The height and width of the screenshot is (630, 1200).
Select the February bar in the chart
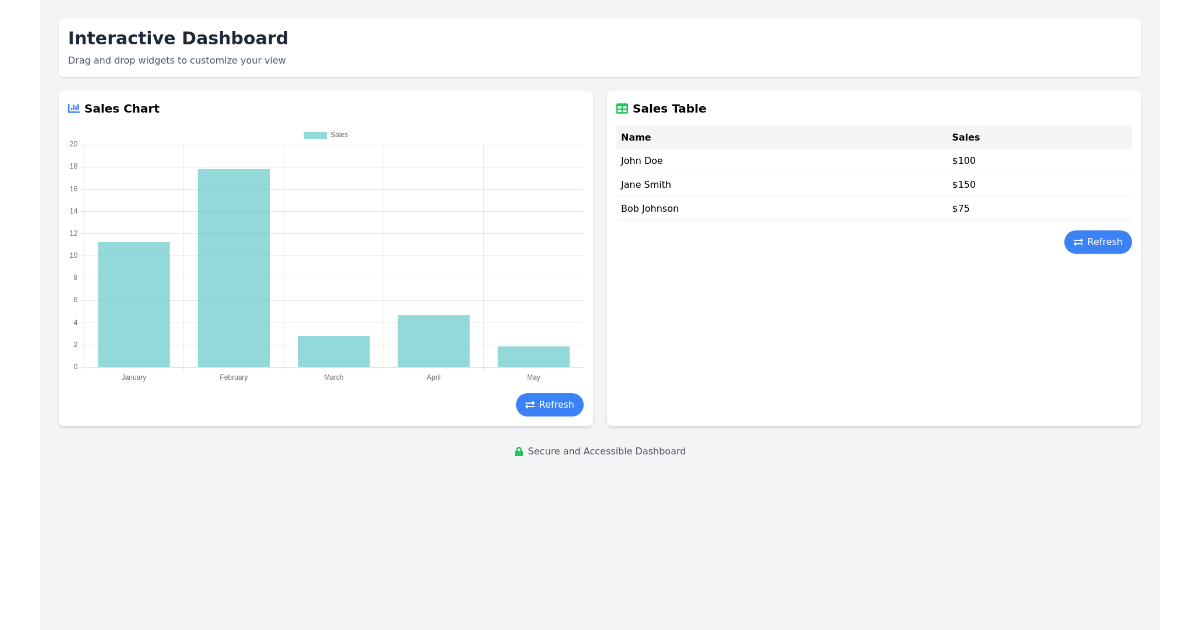pyautogui.click(x=233, y=270)
